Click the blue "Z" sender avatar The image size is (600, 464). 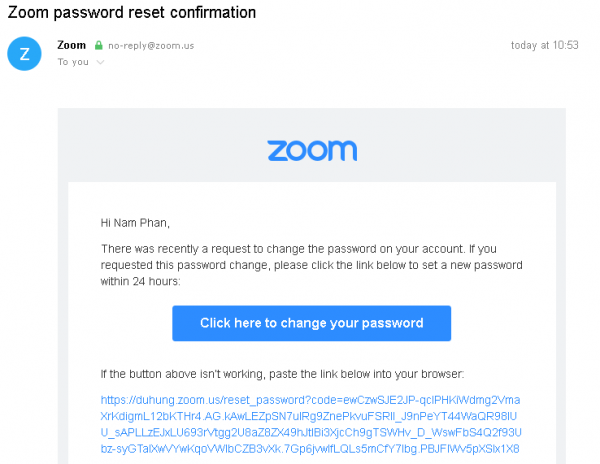tap(23, 53)
